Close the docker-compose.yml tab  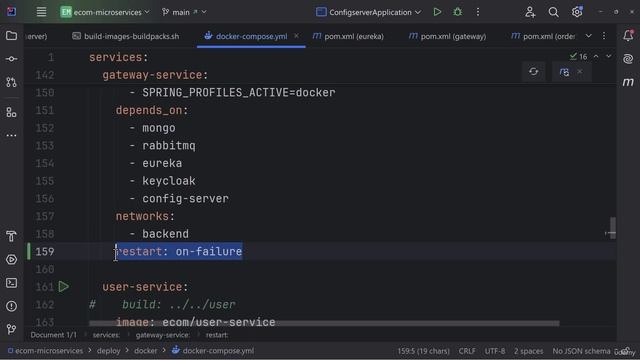tap(296, 36)
